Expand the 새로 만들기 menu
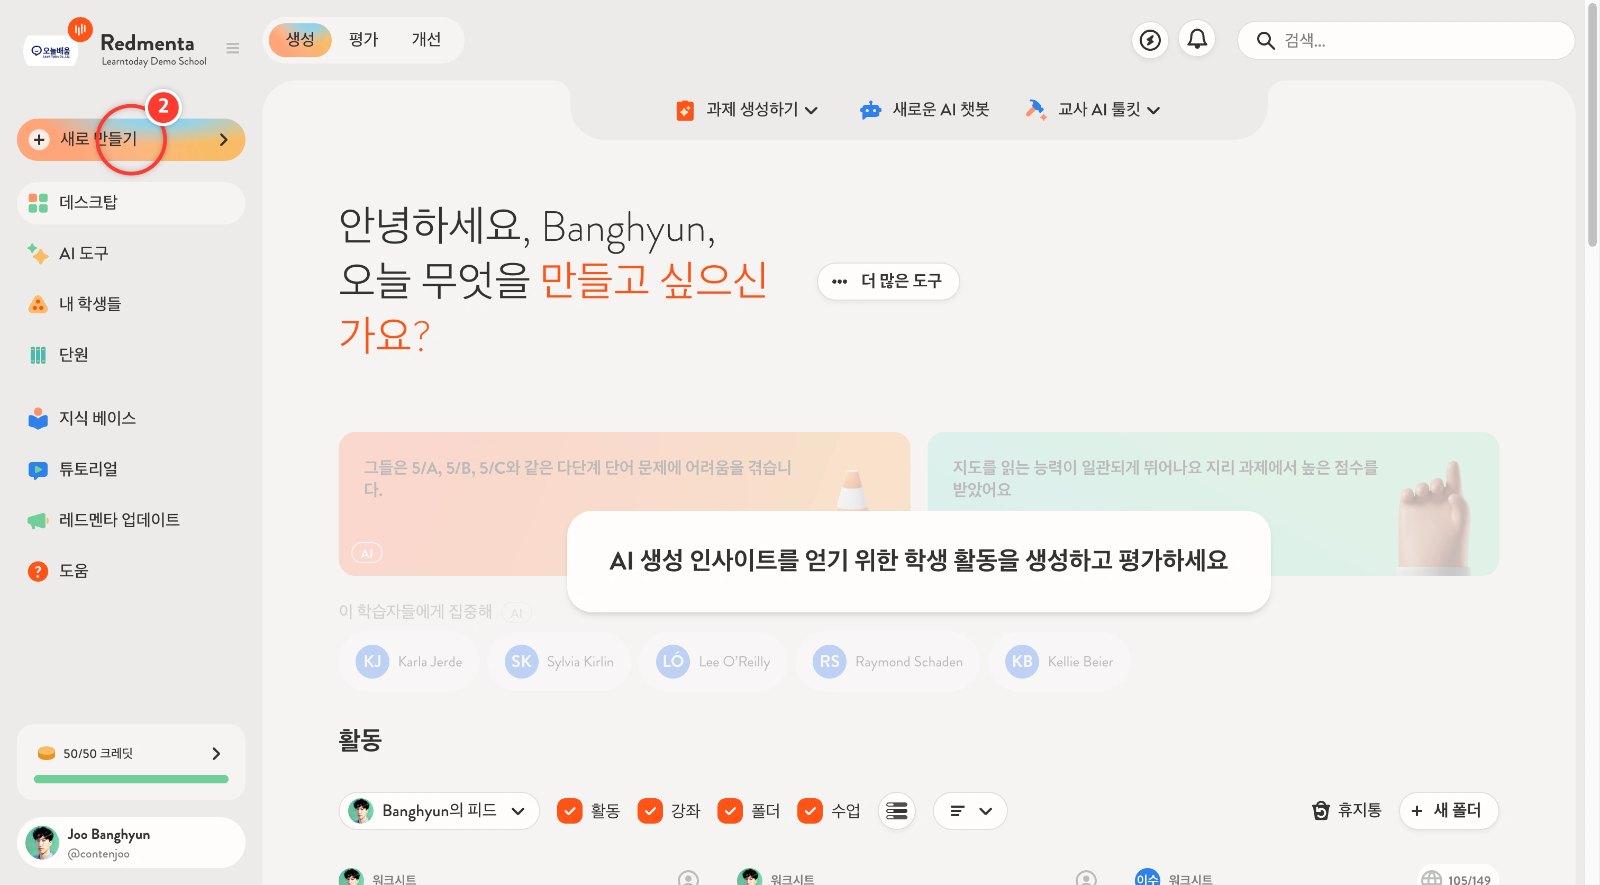1600x885 pixels. (131, 140)
